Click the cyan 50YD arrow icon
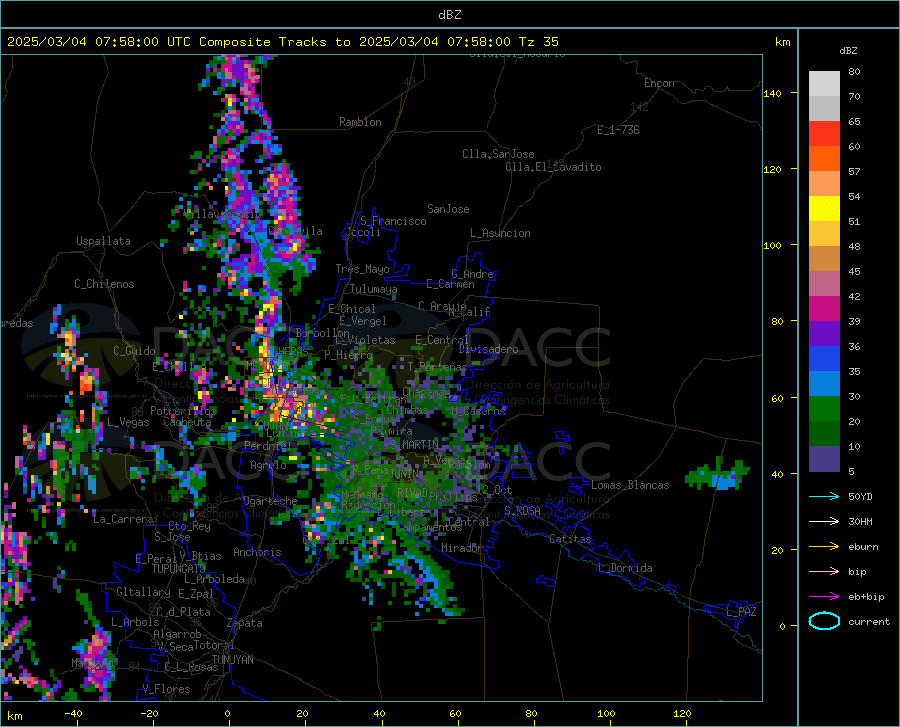The image size is (900, 727). [x=824, y=496]
